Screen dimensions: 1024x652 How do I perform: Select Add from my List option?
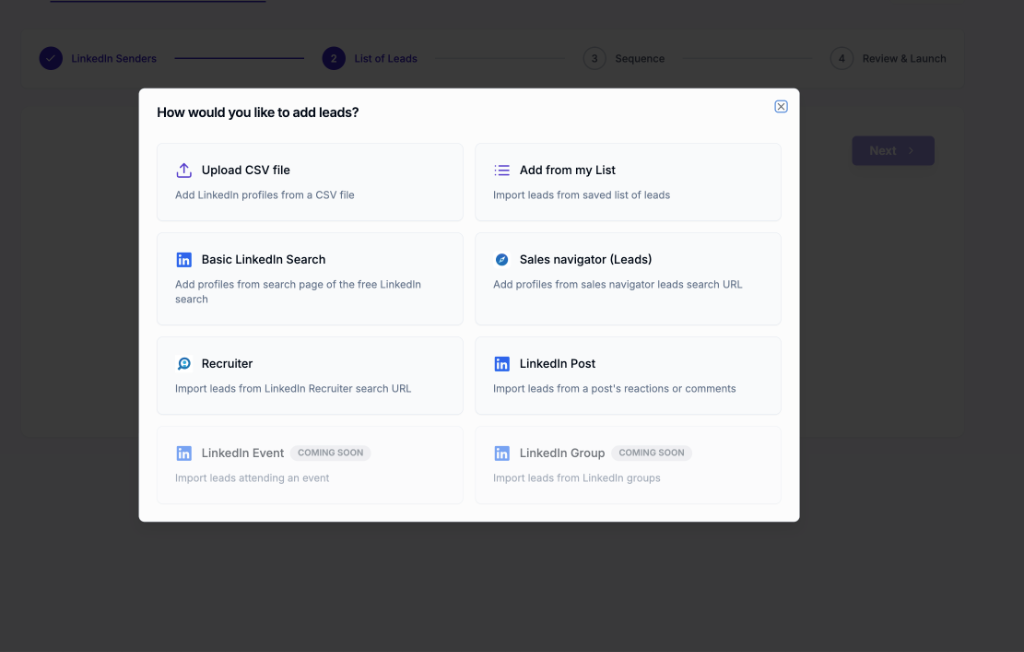pyautogui.click(x=628, y=182)
